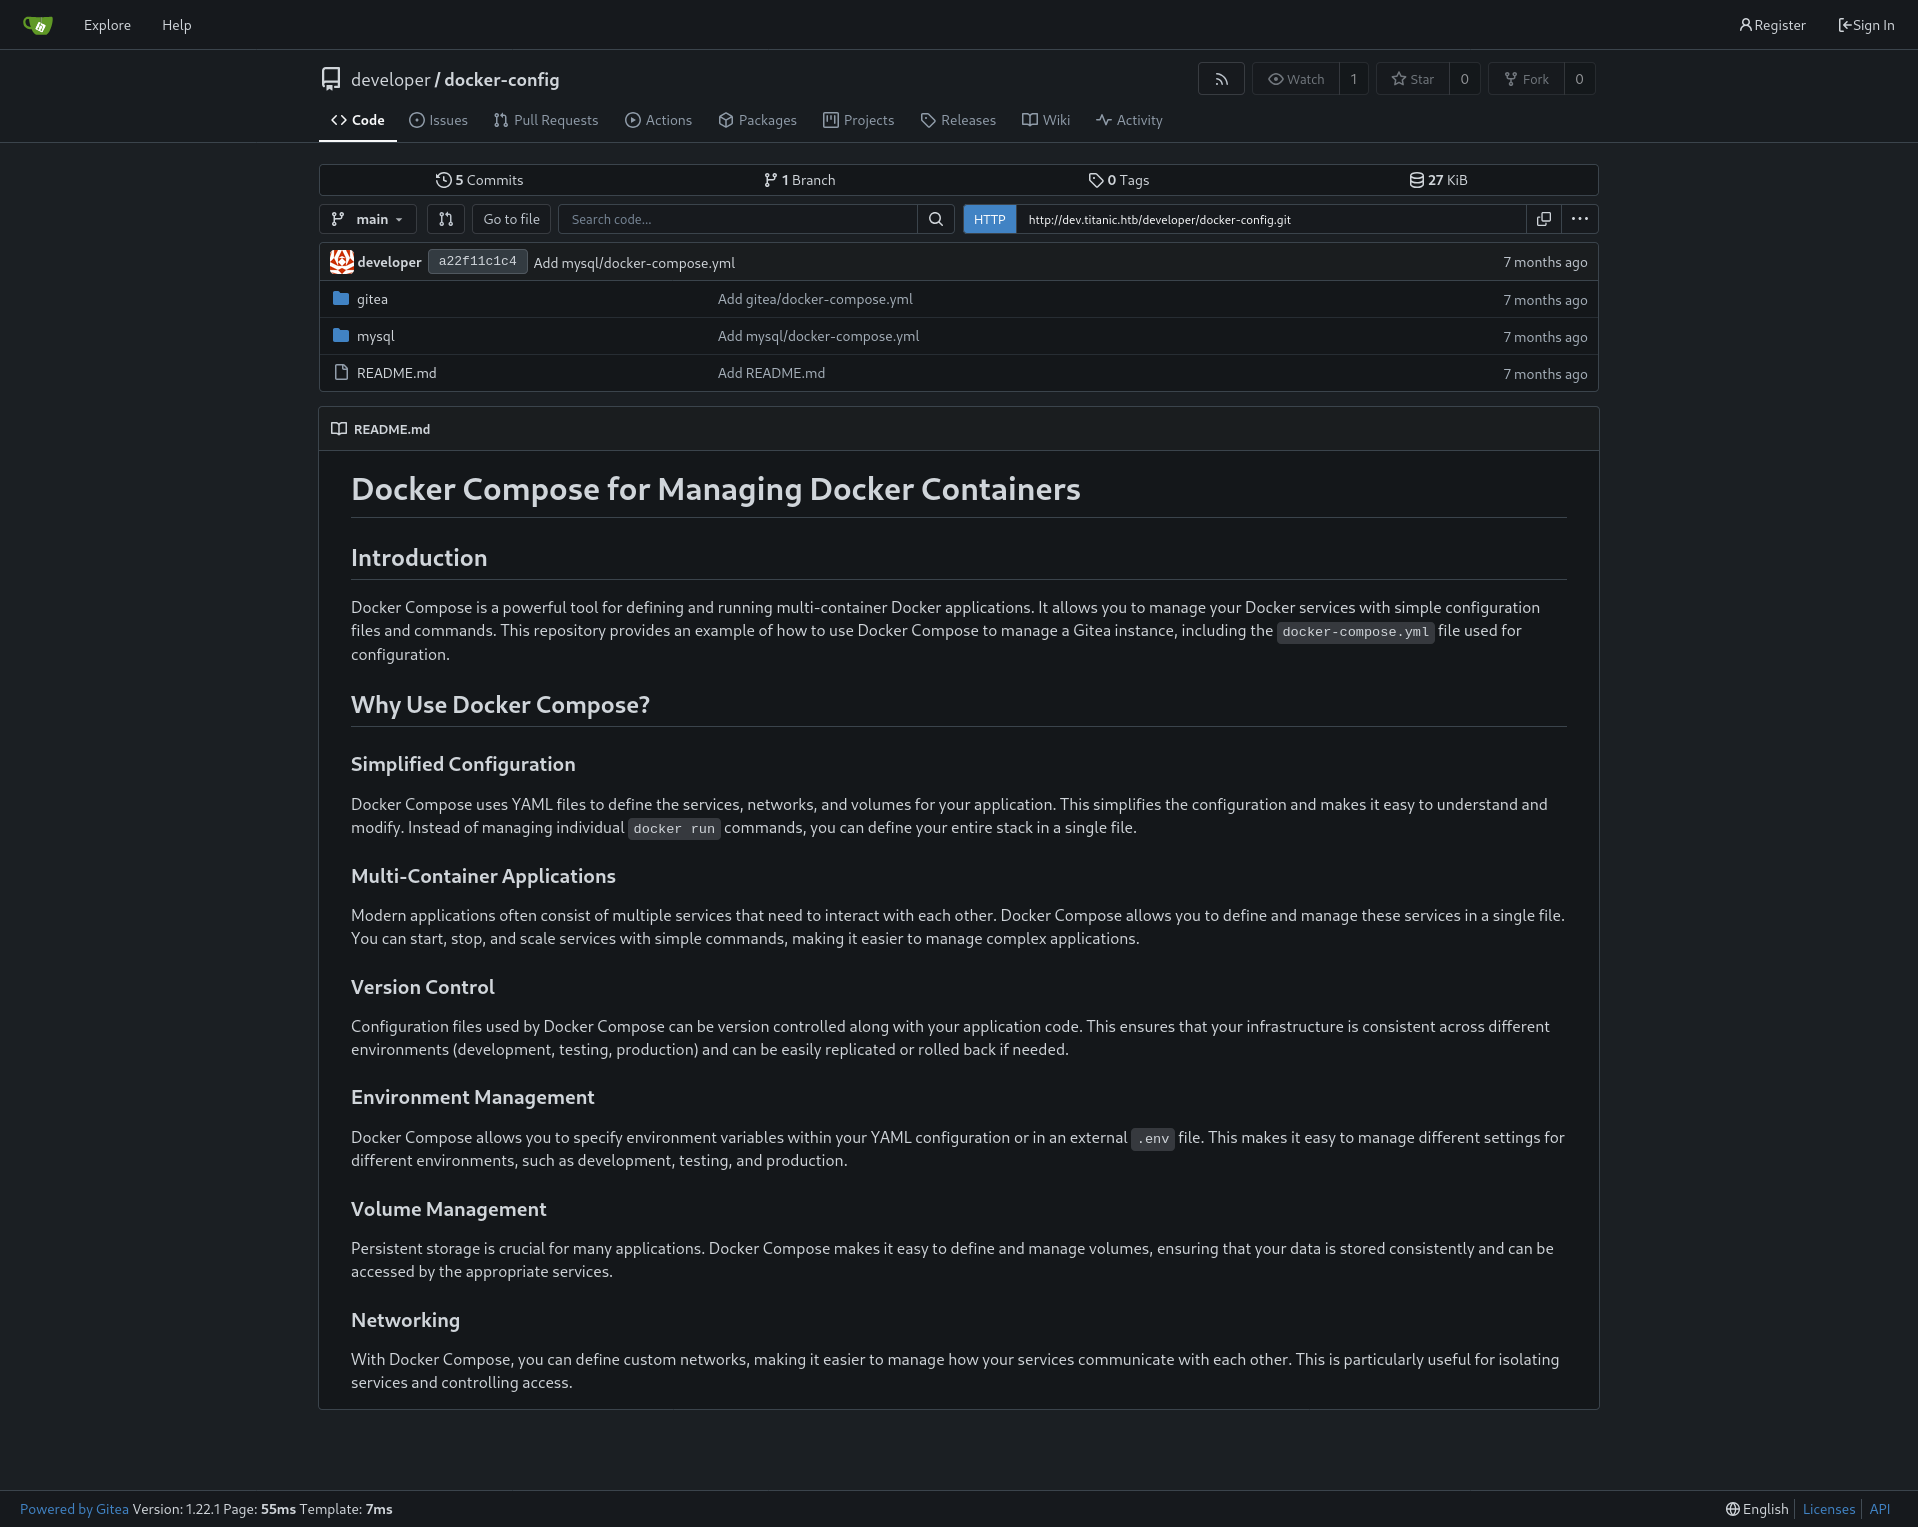Viewport: 1918px width, 1527px height.
Task: Select the HTTP clone protocol button
Action: (x=989, y=219)
